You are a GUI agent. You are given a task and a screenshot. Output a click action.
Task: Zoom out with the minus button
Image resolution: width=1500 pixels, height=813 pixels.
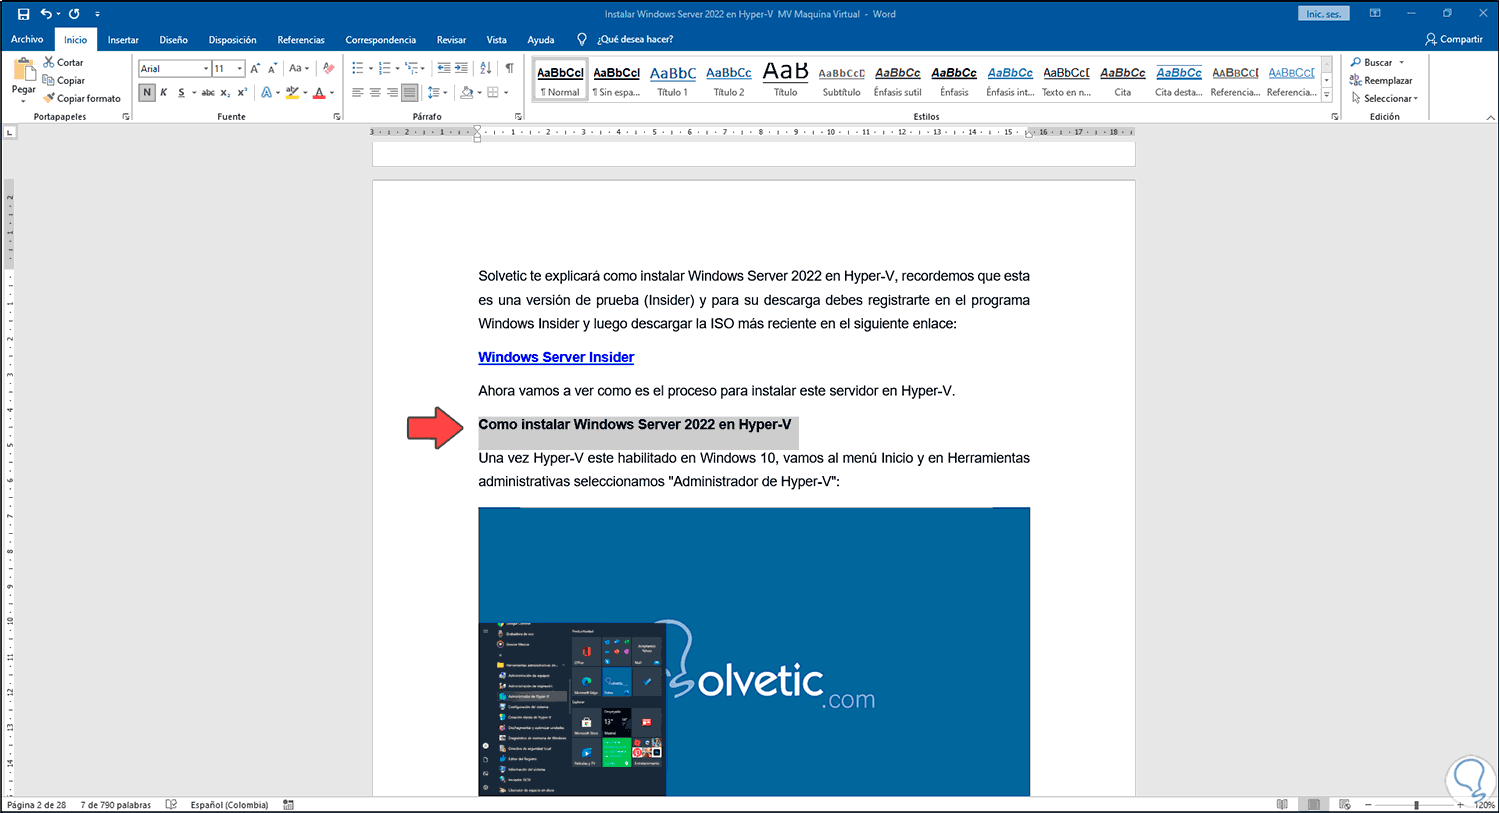click(1368, 804)
